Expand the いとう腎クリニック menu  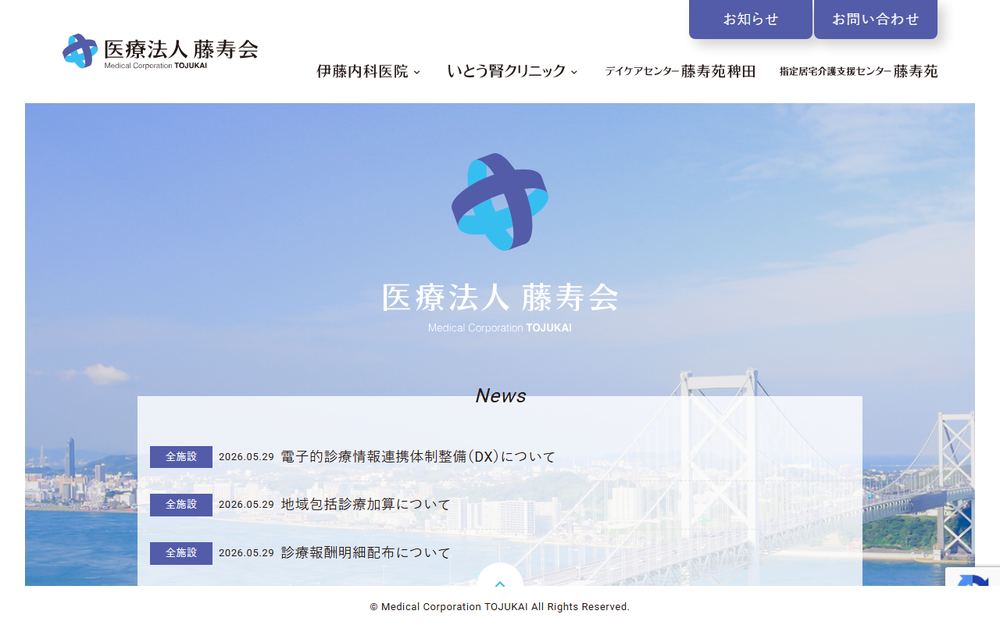click(x=512, y=71)
